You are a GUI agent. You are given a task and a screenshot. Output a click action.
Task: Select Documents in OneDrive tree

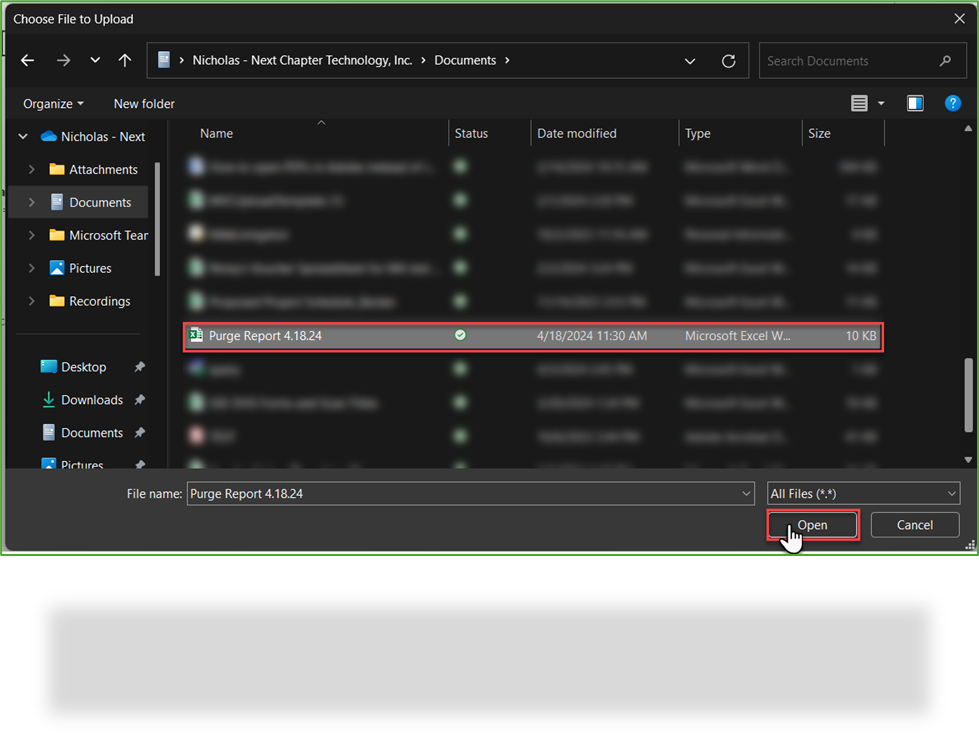[91, 202]
